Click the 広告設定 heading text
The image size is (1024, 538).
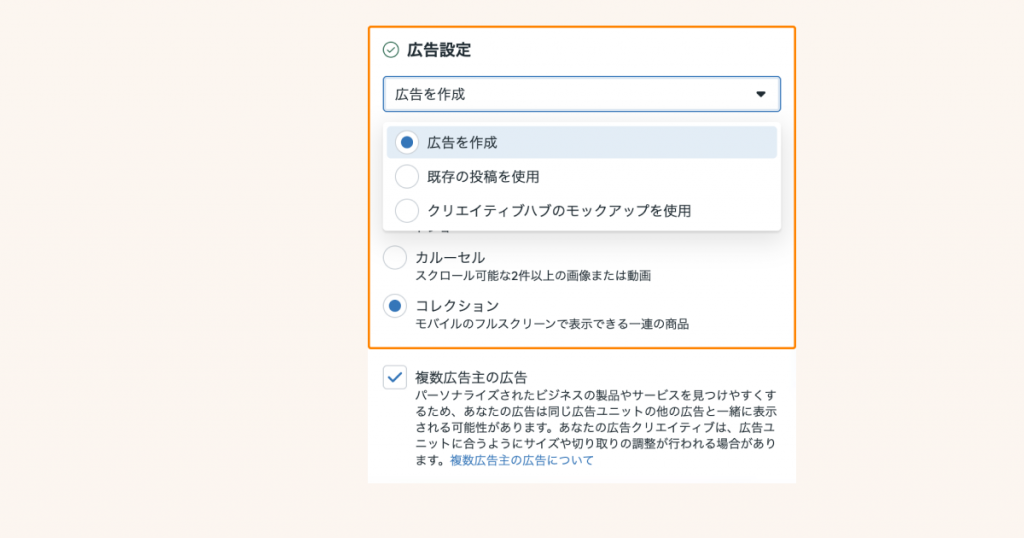(439, 50)
